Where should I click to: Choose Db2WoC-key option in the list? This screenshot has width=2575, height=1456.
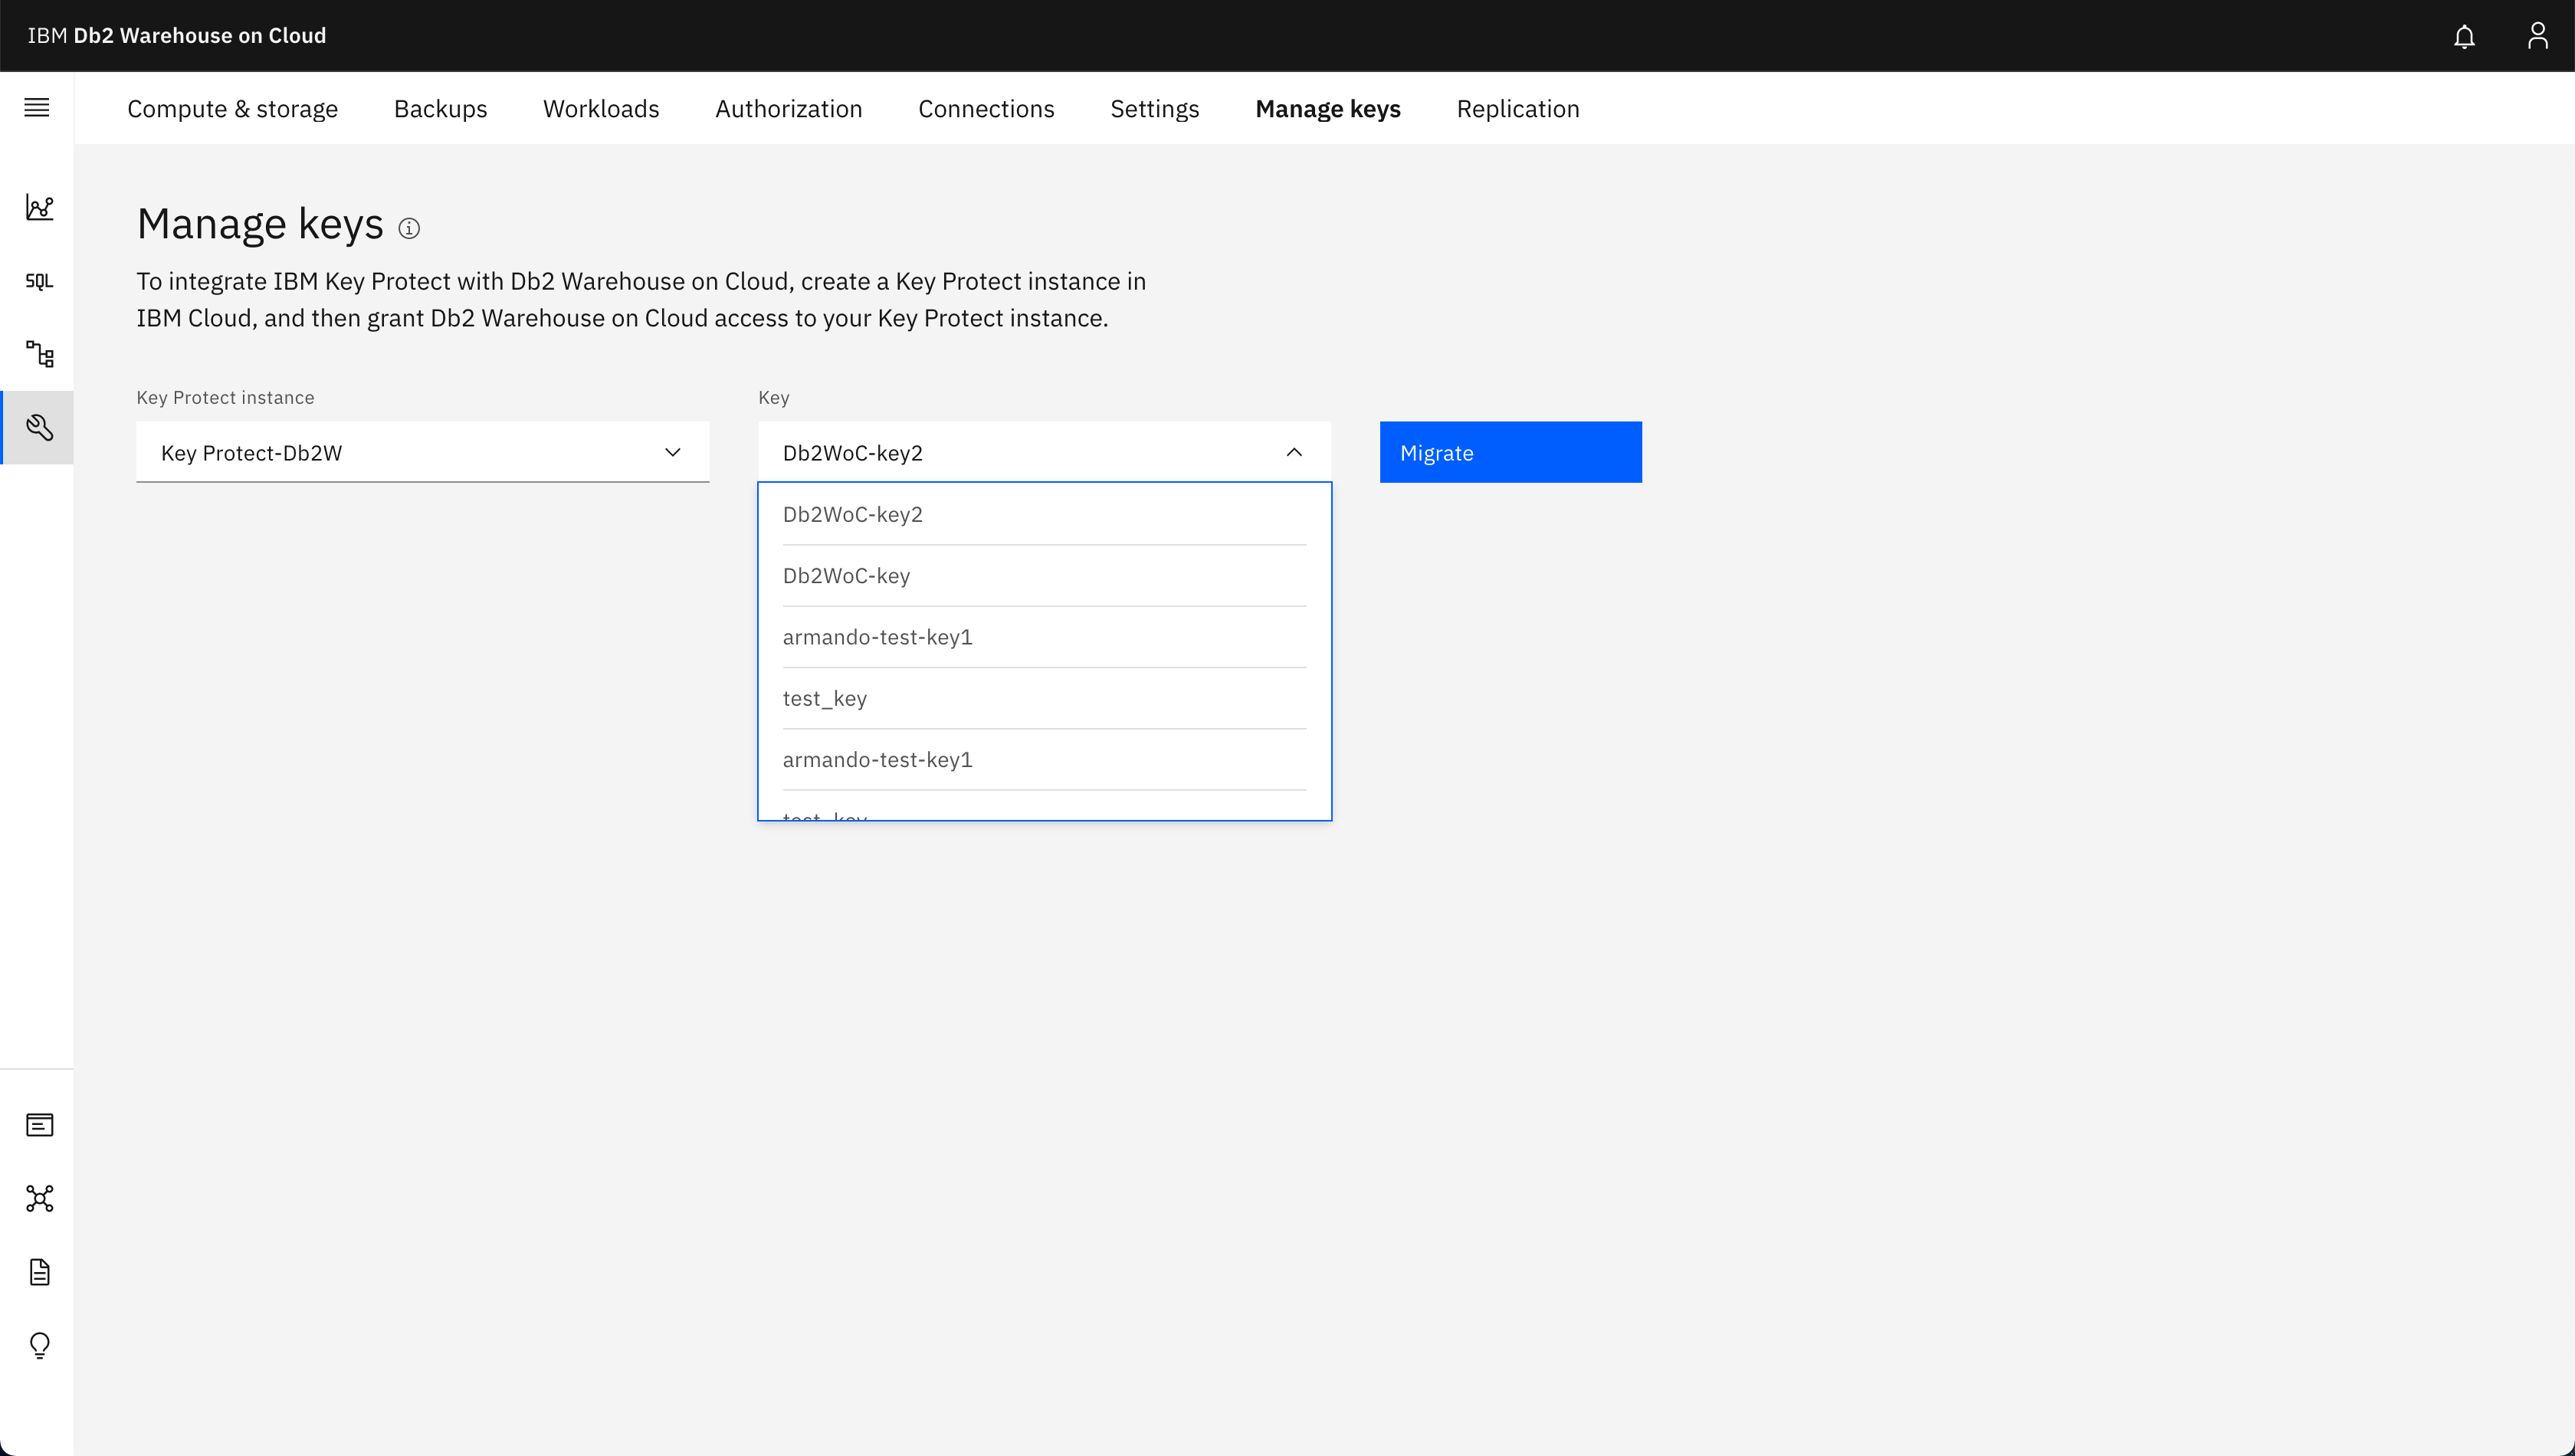(1044, 576)
